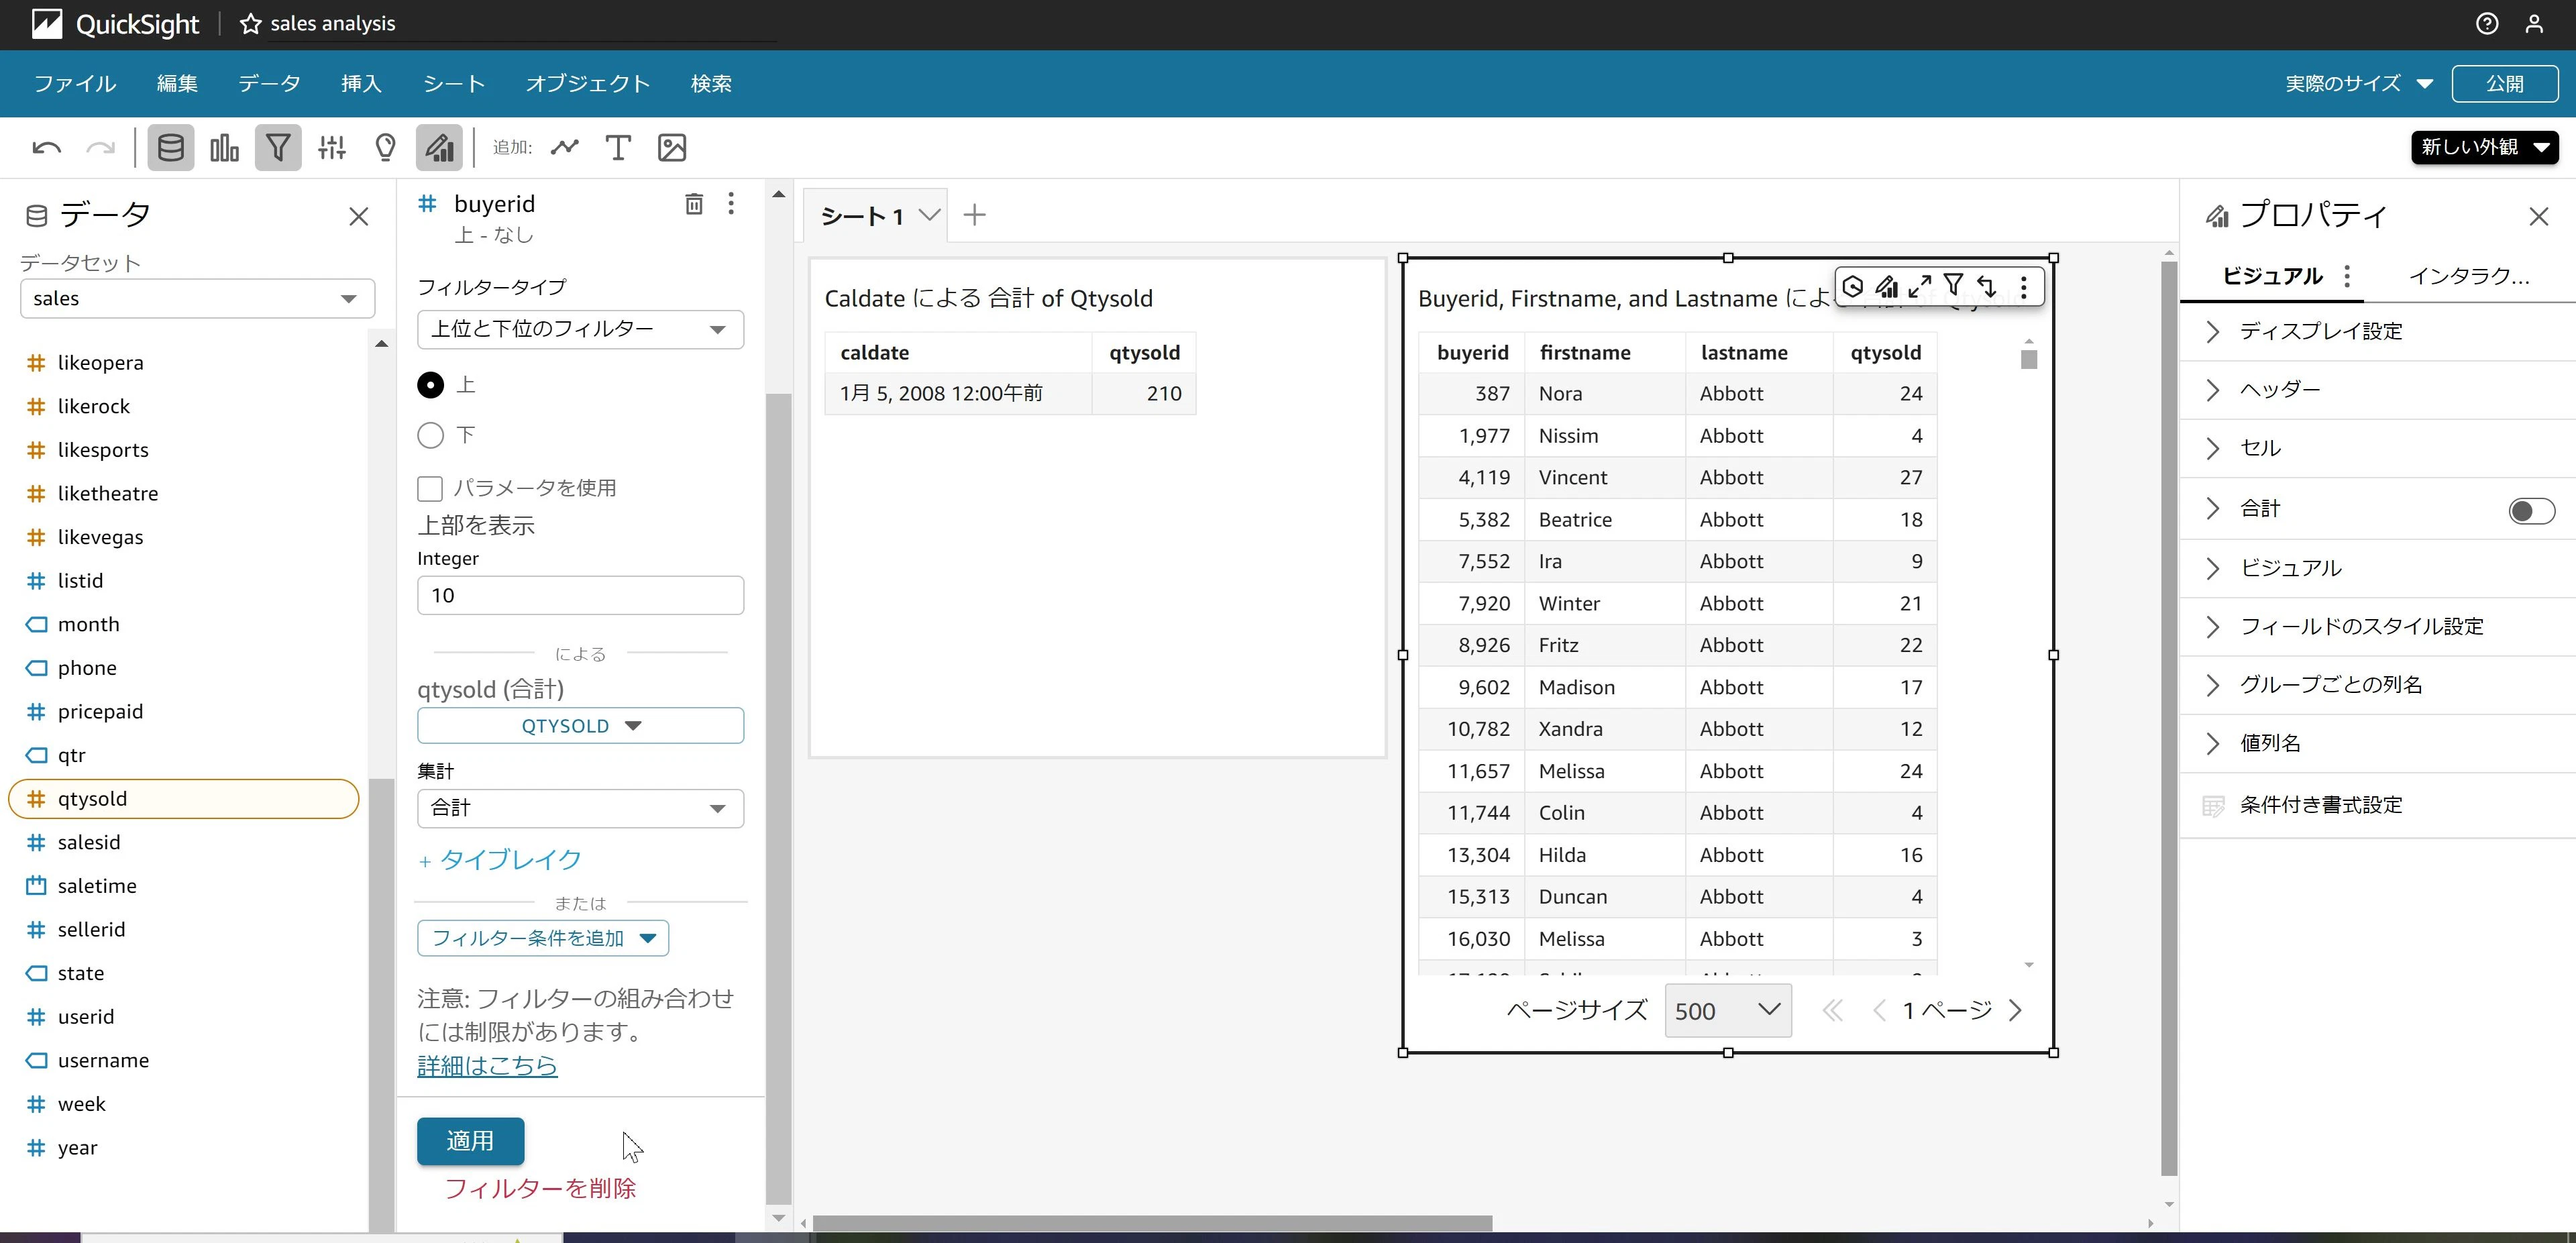Delete buyerid filter with trash icon
Viewport: 2576px width, 1243px height.
tap(694, 204)
